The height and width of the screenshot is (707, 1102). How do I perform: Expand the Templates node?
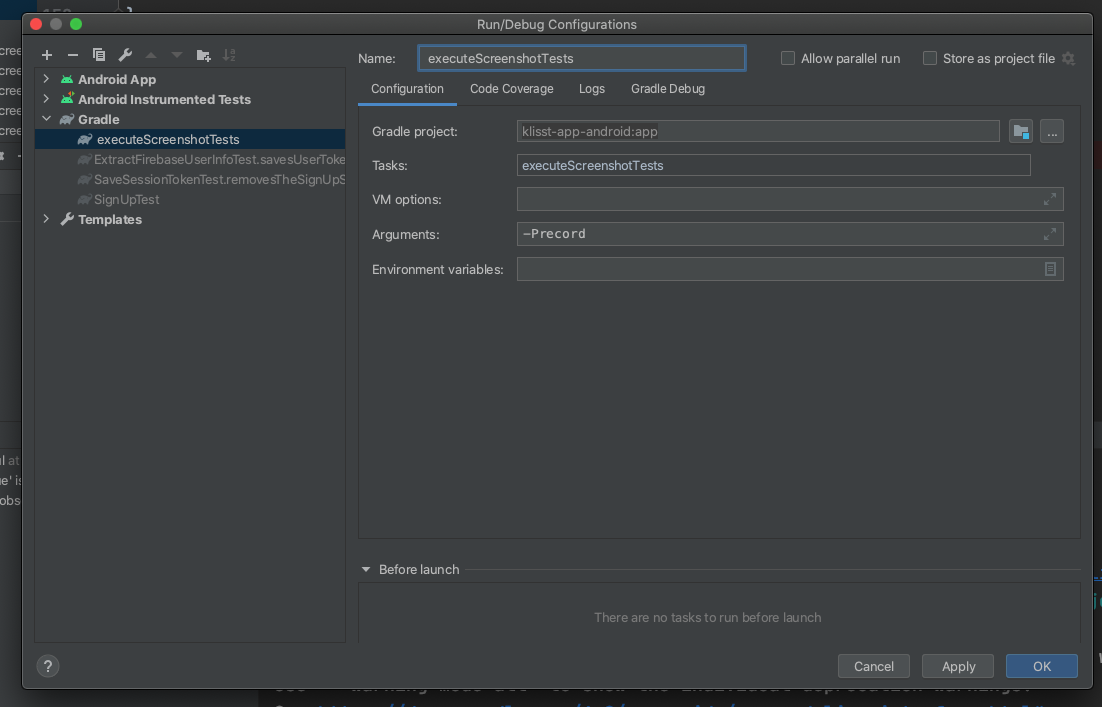click(x=46, y=219)
